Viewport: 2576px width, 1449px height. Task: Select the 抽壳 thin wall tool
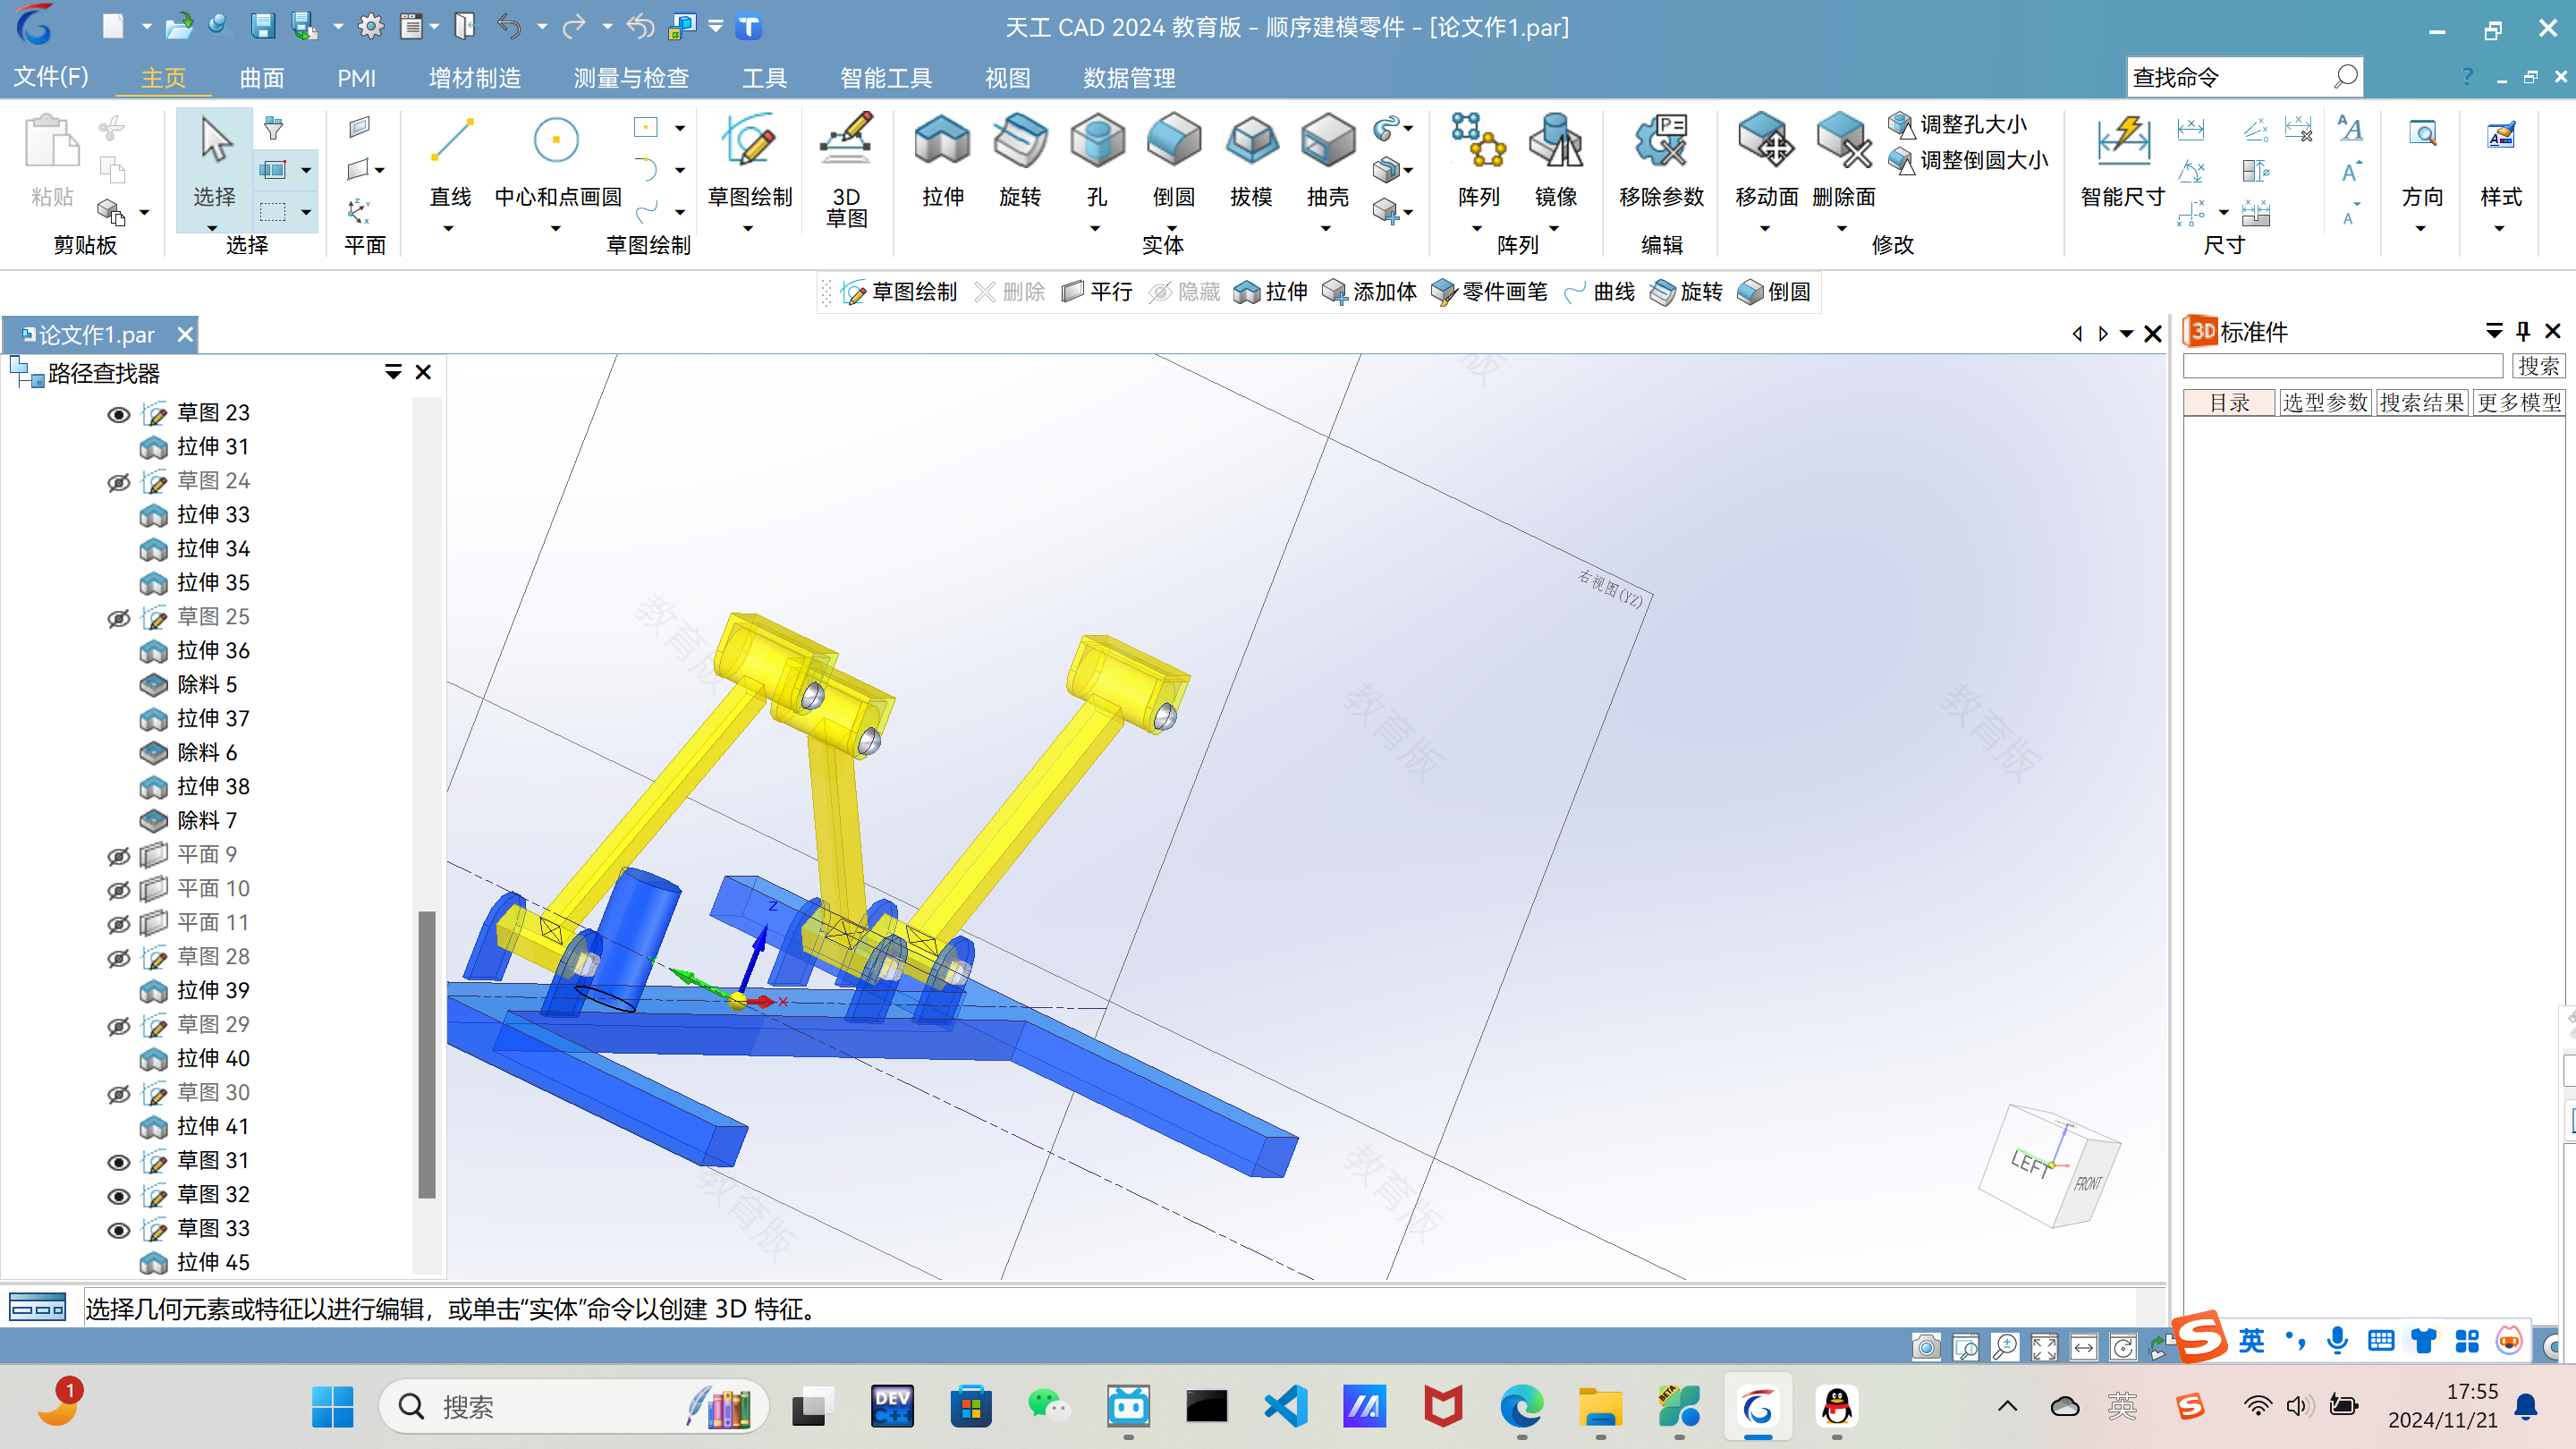pyautogui.click(x=1328, y=160)
